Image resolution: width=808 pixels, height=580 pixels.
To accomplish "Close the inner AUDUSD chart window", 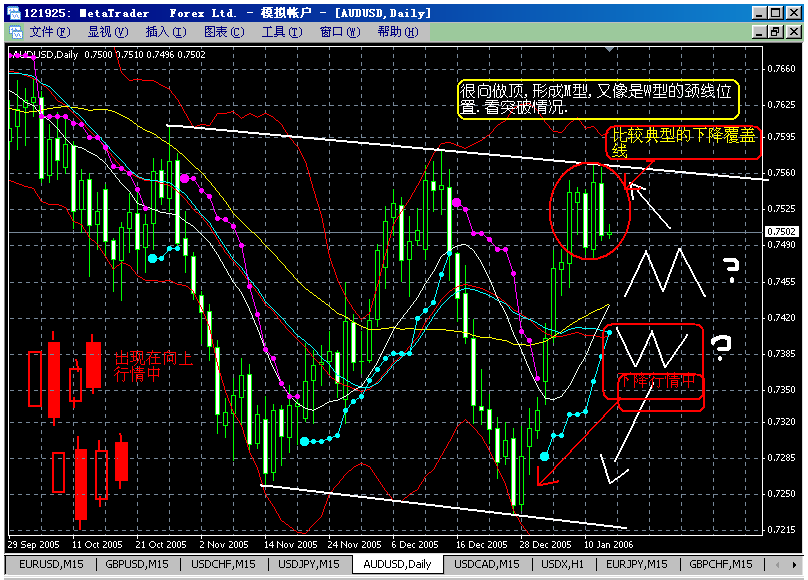I will (x=794, y=32).
